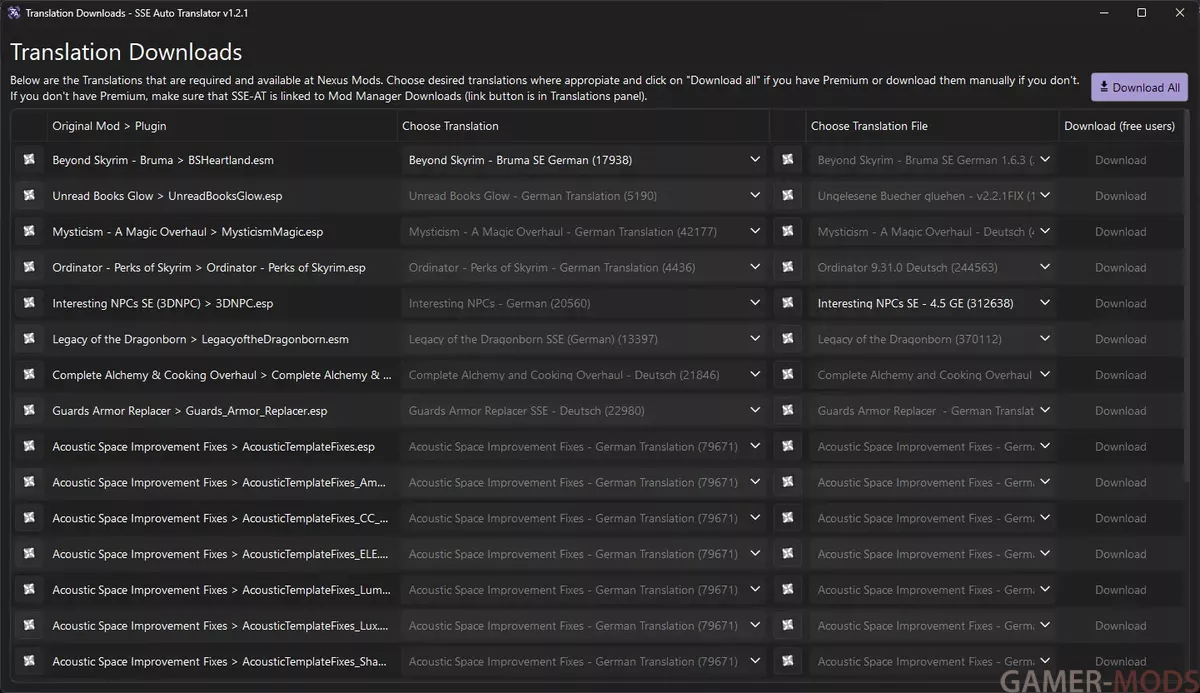Click Nexus icon before Mysticism Deutsch translation file
Screen dimensions: 1200x693
pos(788,232)
